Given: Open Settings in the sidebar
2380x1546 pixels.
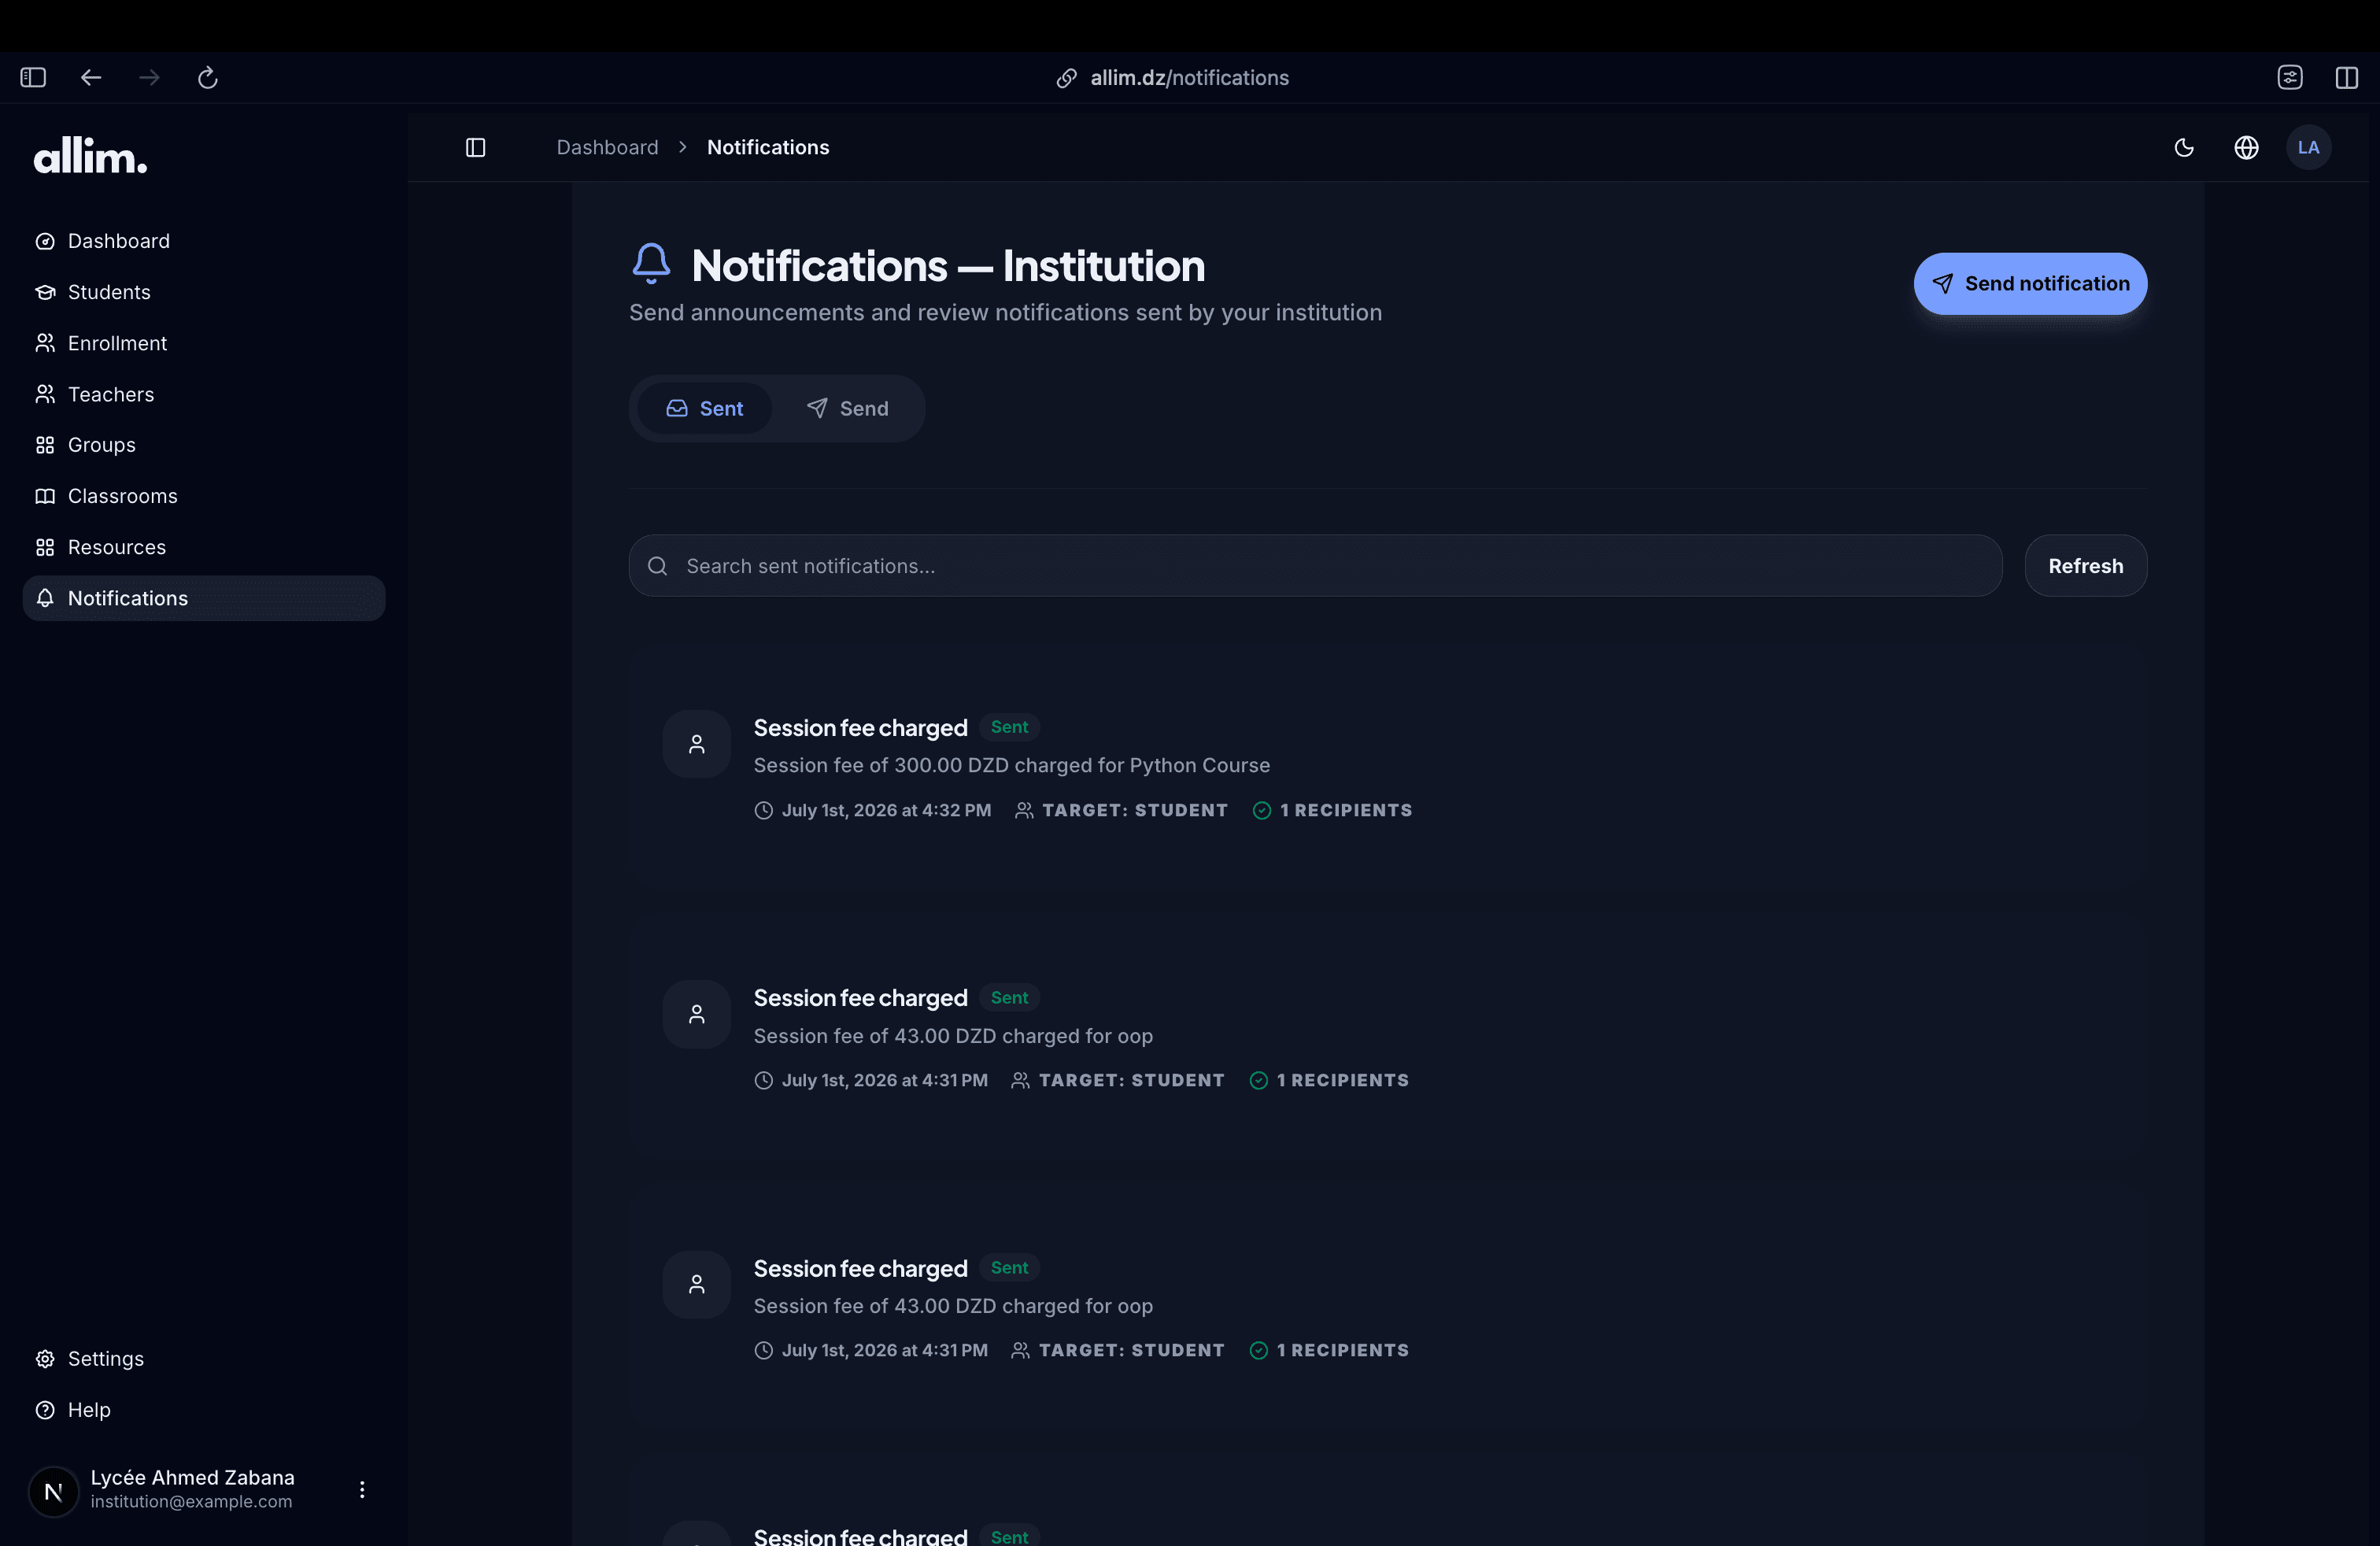Looking at the screenshot, I should 203,1358.
